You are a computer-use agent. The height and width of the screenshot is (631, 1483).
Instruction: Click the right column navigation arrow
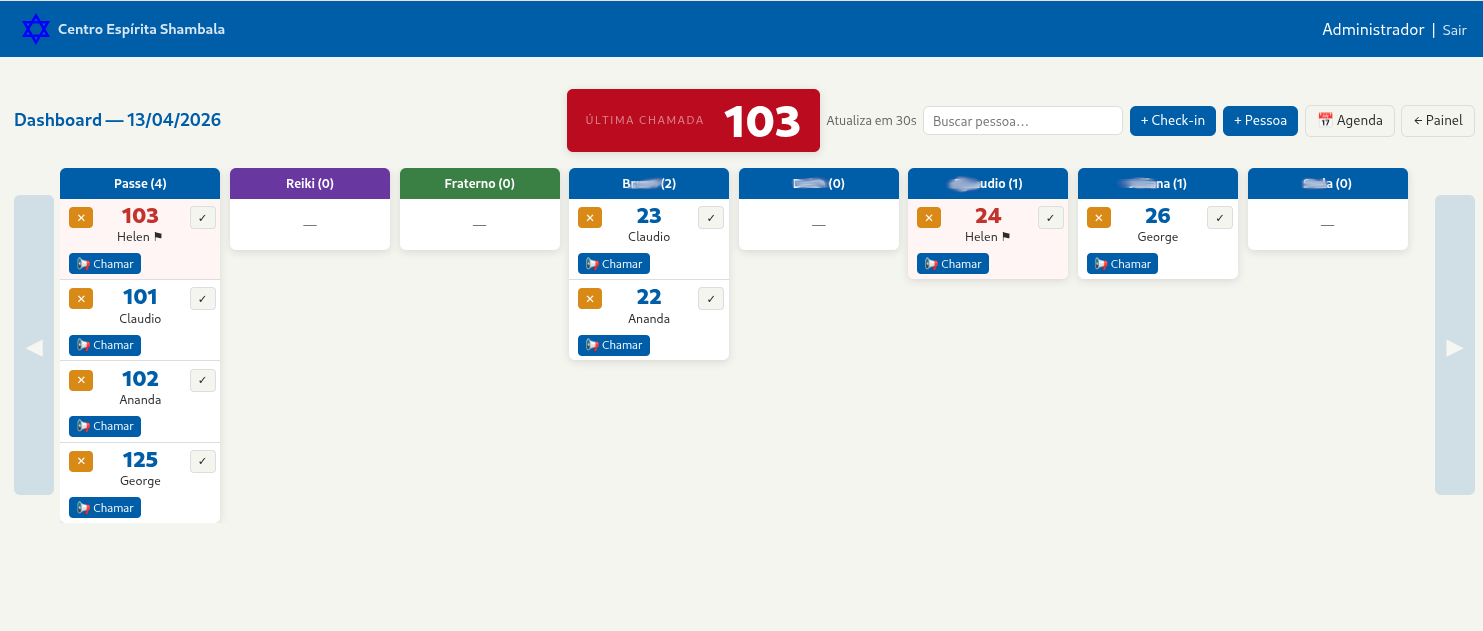click(1454, 347)
